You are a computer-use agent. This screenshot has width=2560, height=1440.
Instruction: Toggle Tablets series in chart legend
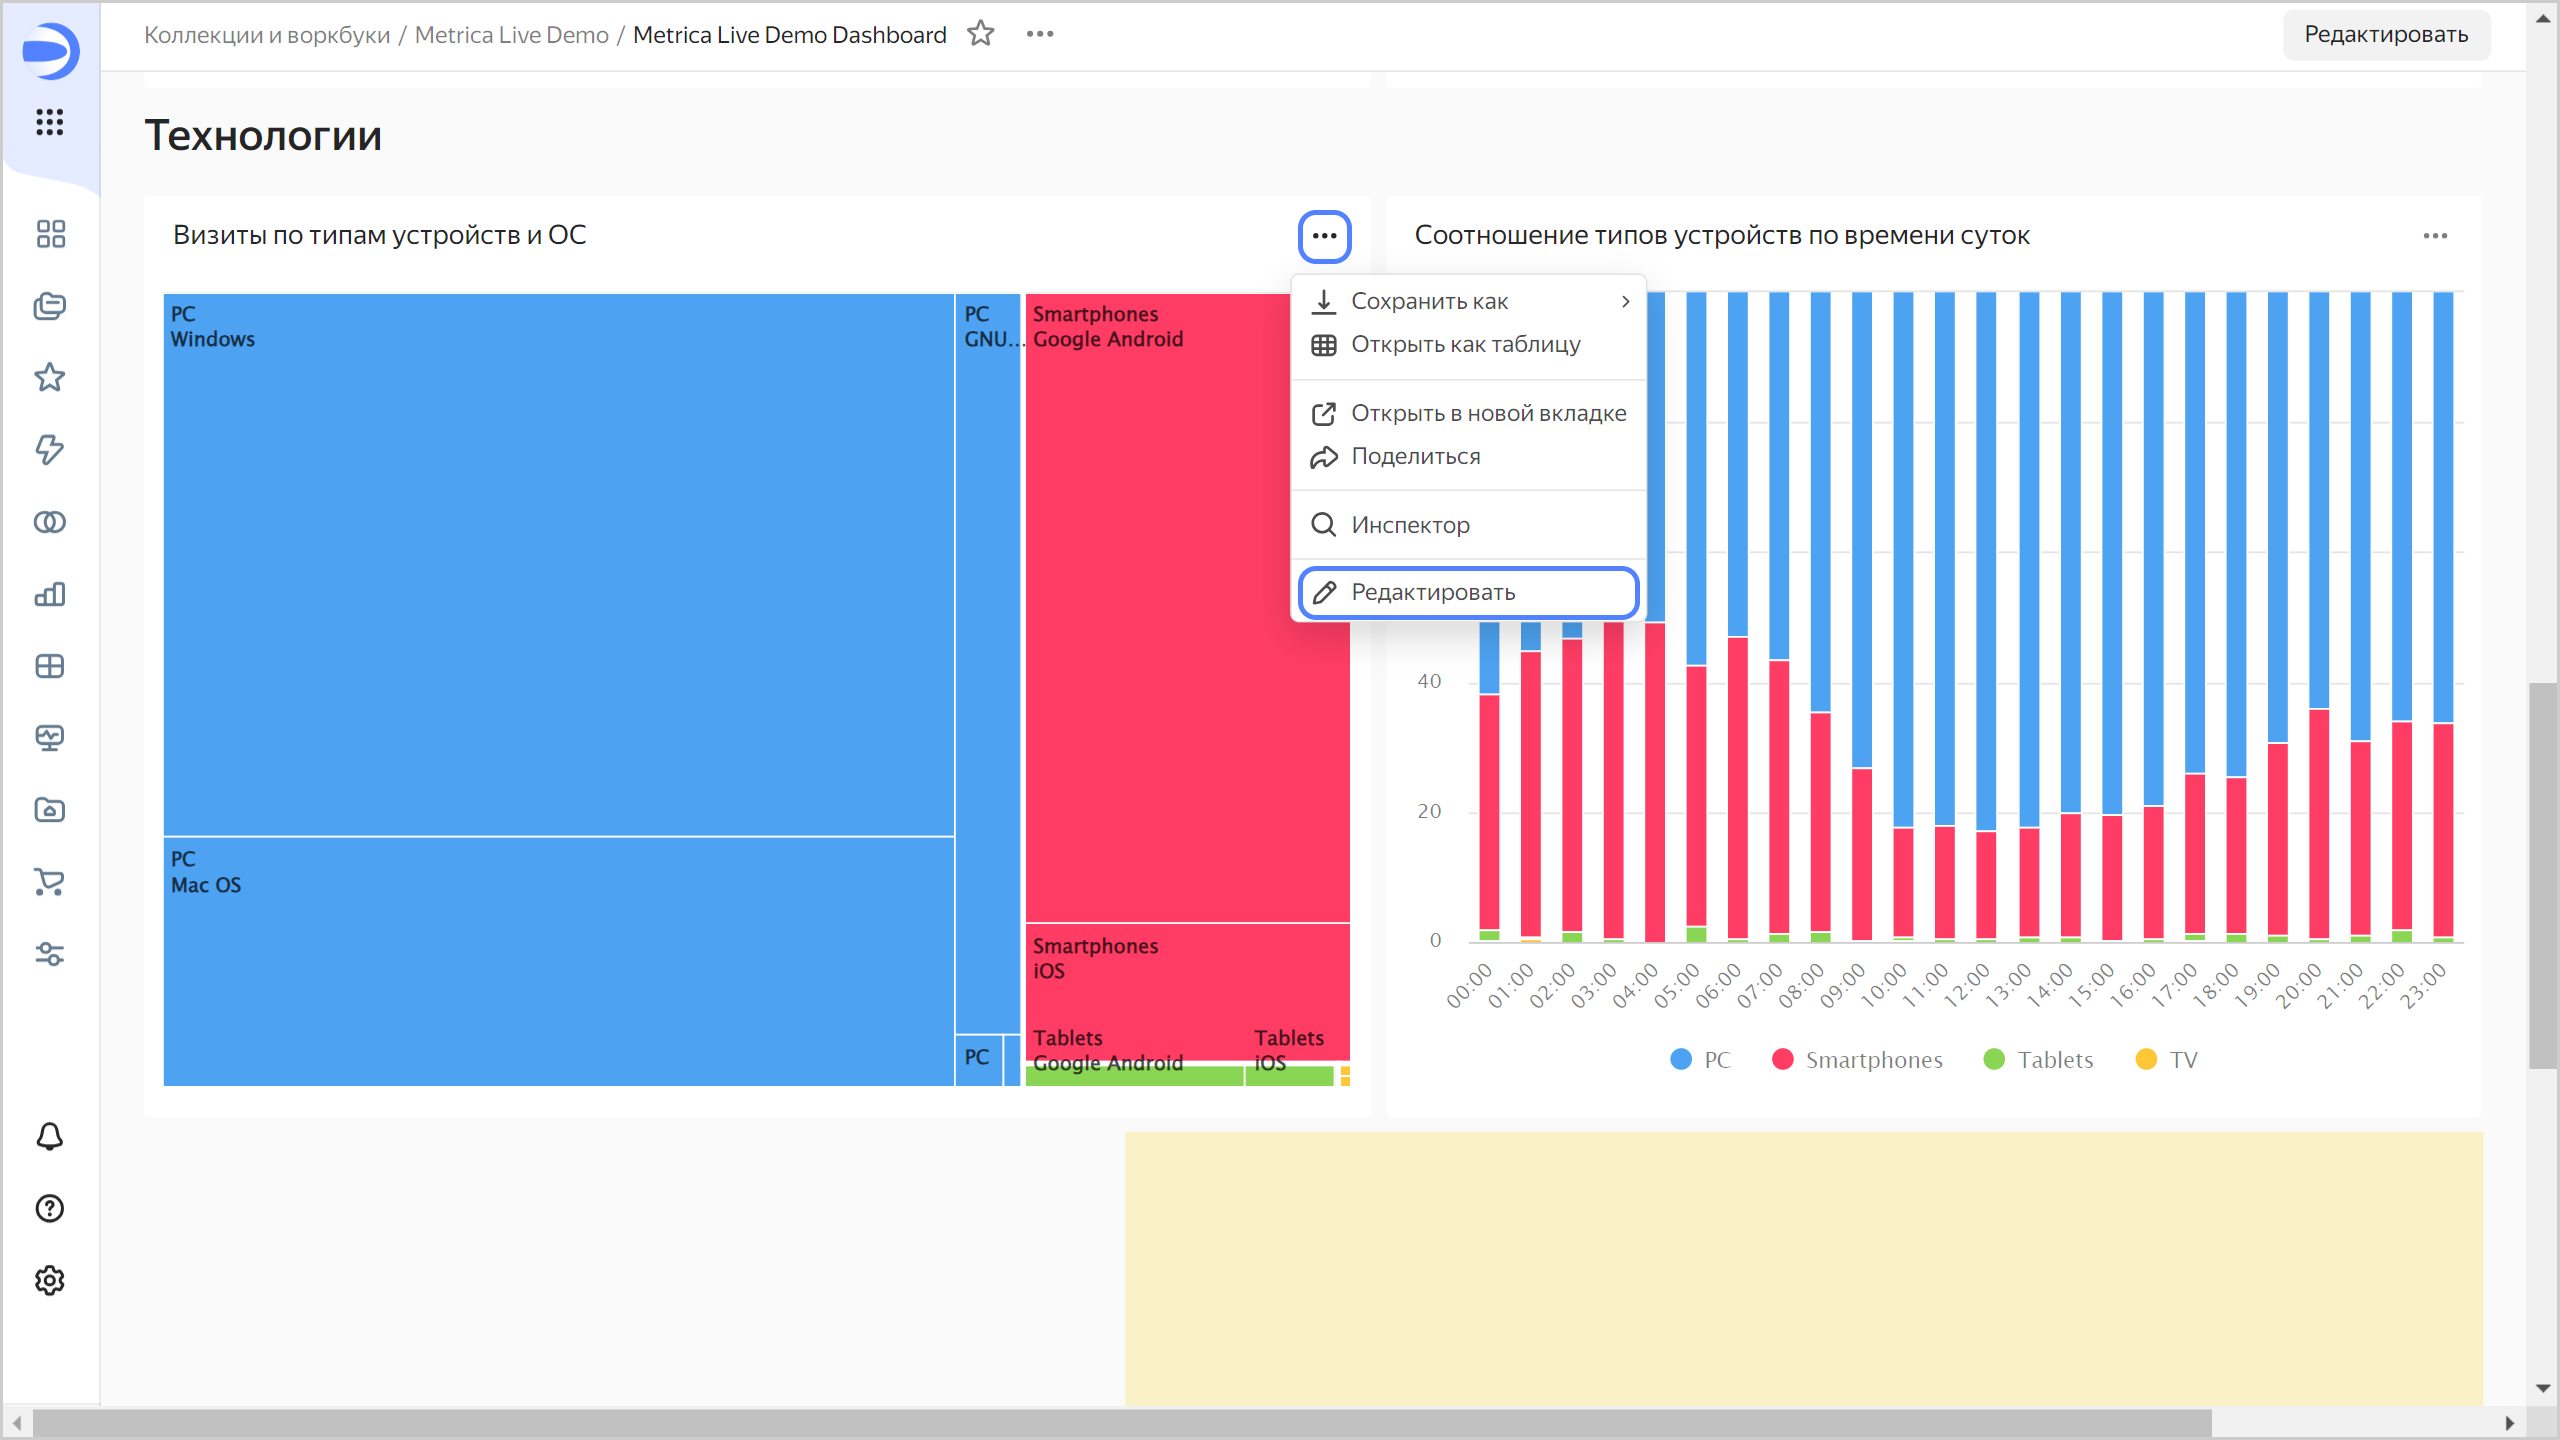[x=2038, y=1060]
